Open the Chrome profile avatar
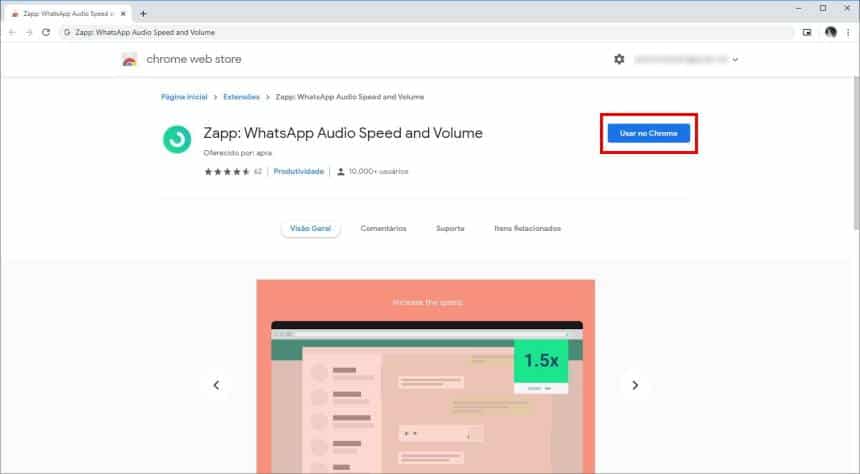 831,32
